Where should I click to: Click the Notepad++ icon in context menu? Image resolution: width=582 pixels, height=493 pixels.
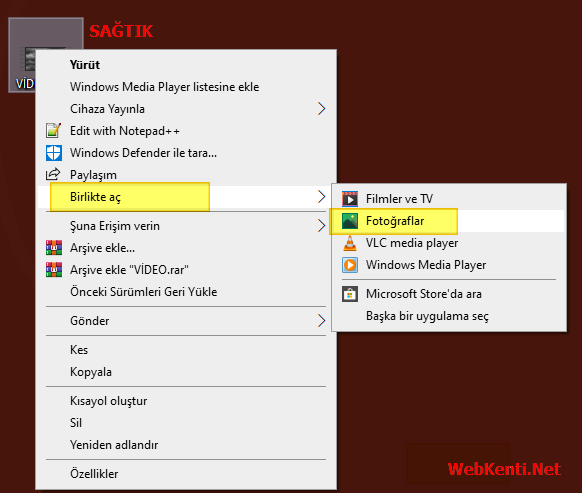pyautogui.click(x=53, y=131)
